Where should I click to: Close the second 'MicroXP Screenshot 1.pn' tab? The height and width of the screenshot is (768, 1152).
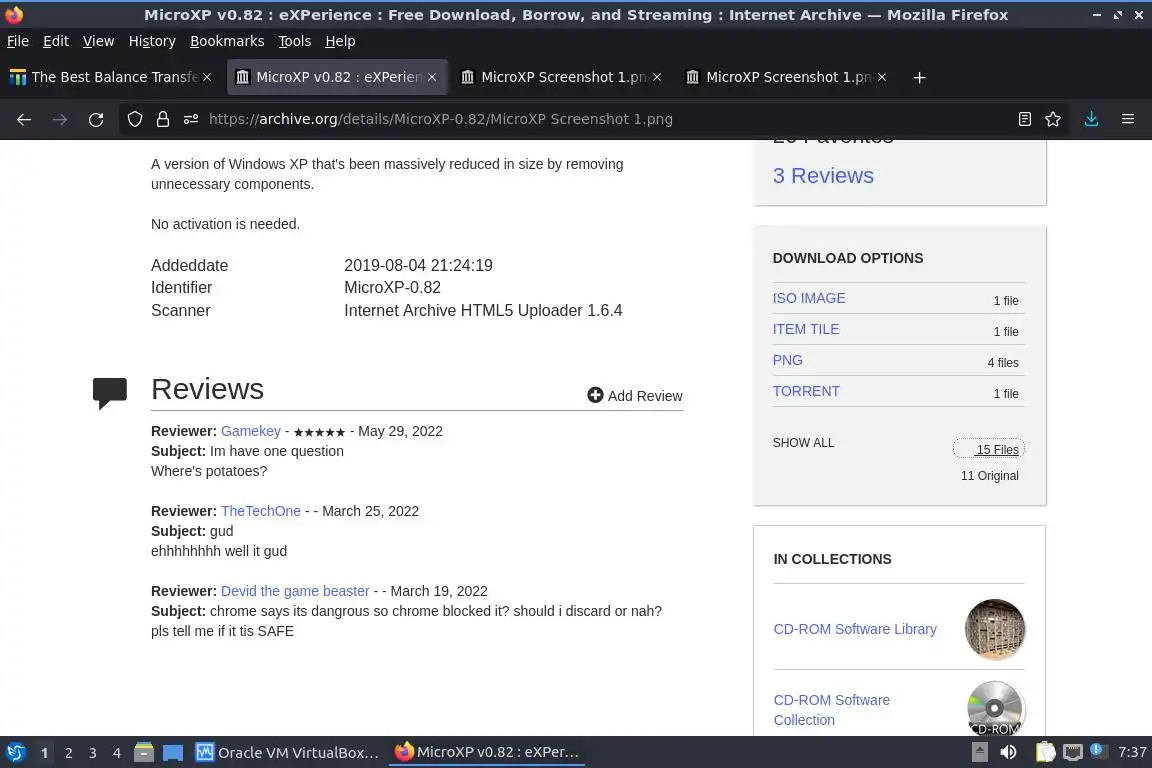tap(882, 77)
